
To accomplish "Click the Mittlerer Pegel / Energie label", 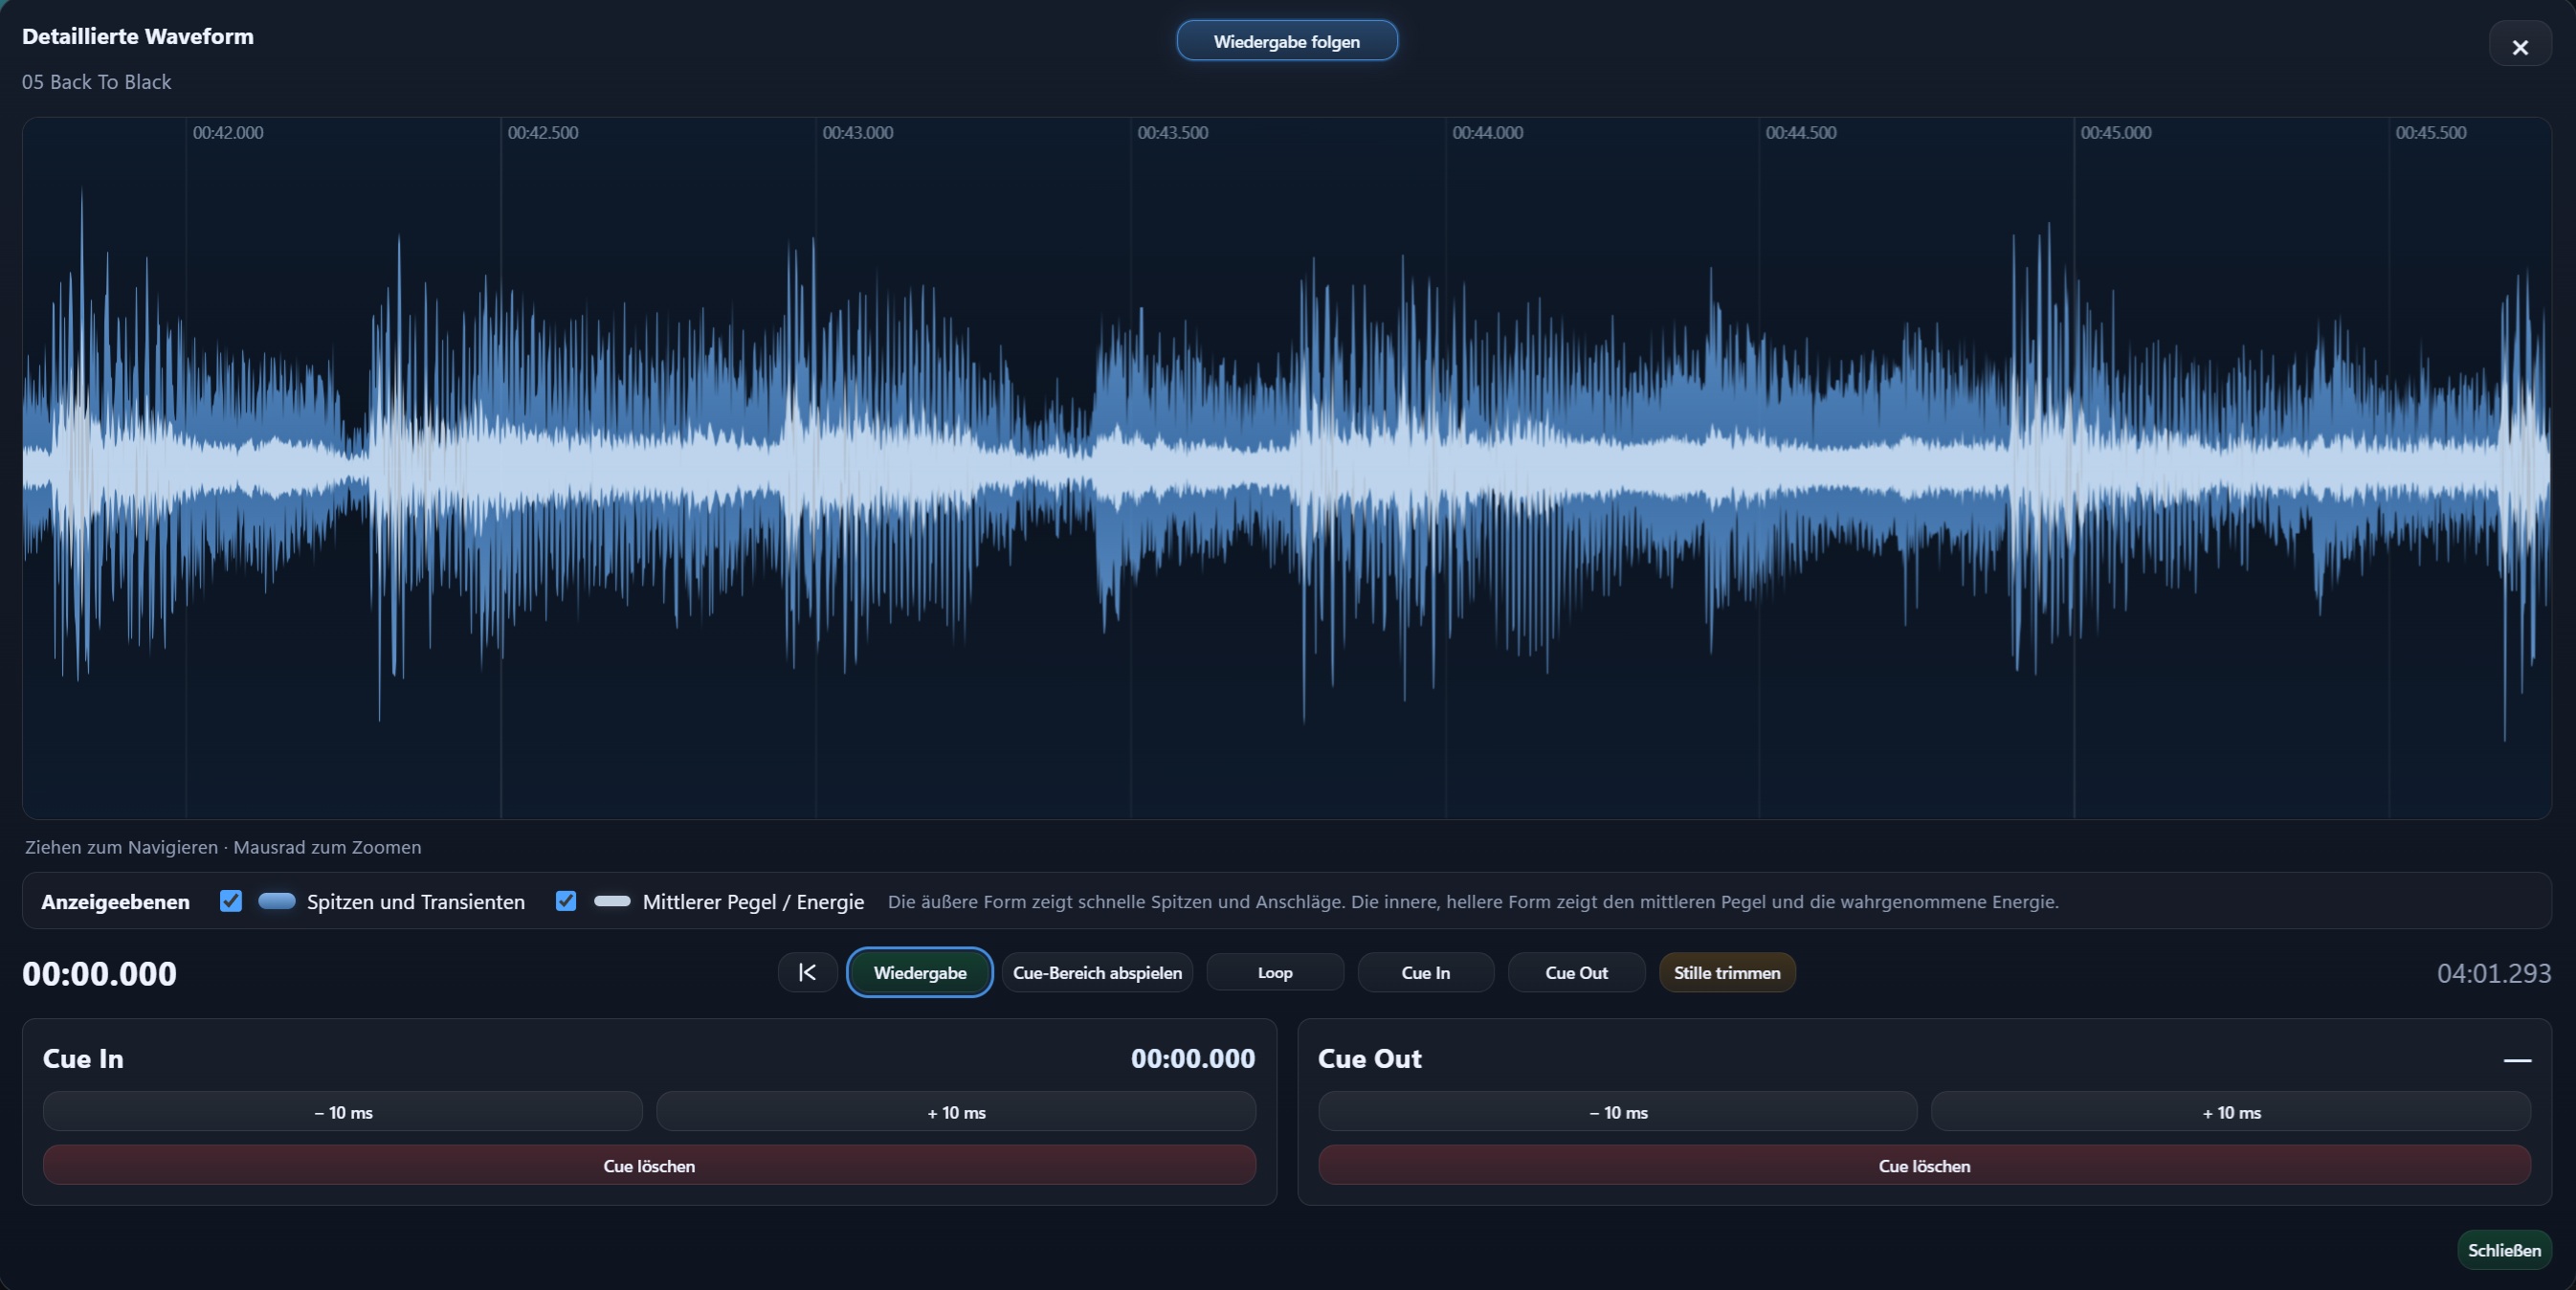I will 753,901.
